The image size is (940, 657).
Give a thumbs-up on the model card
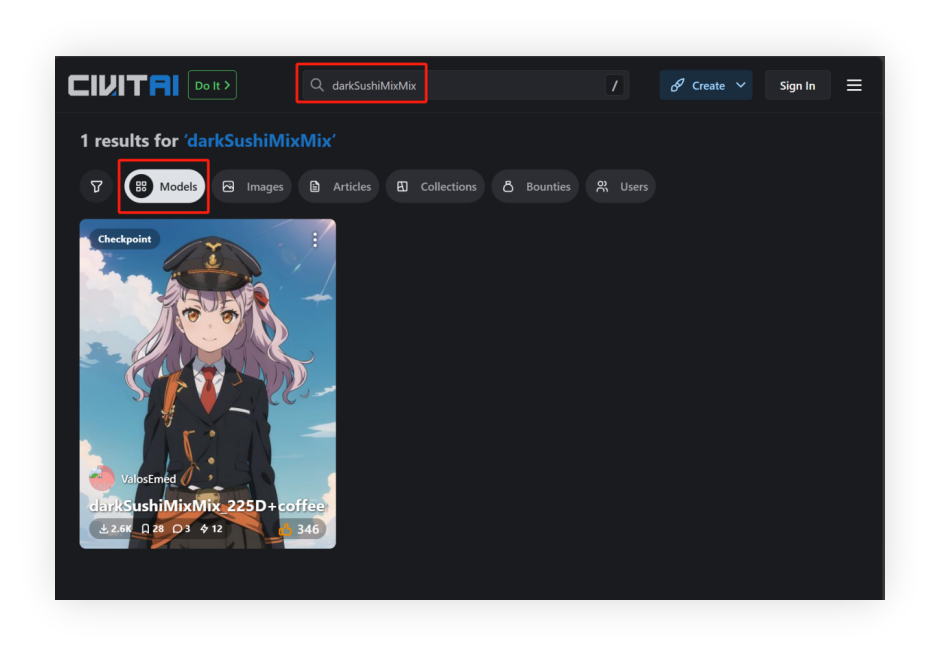point(288,528)
